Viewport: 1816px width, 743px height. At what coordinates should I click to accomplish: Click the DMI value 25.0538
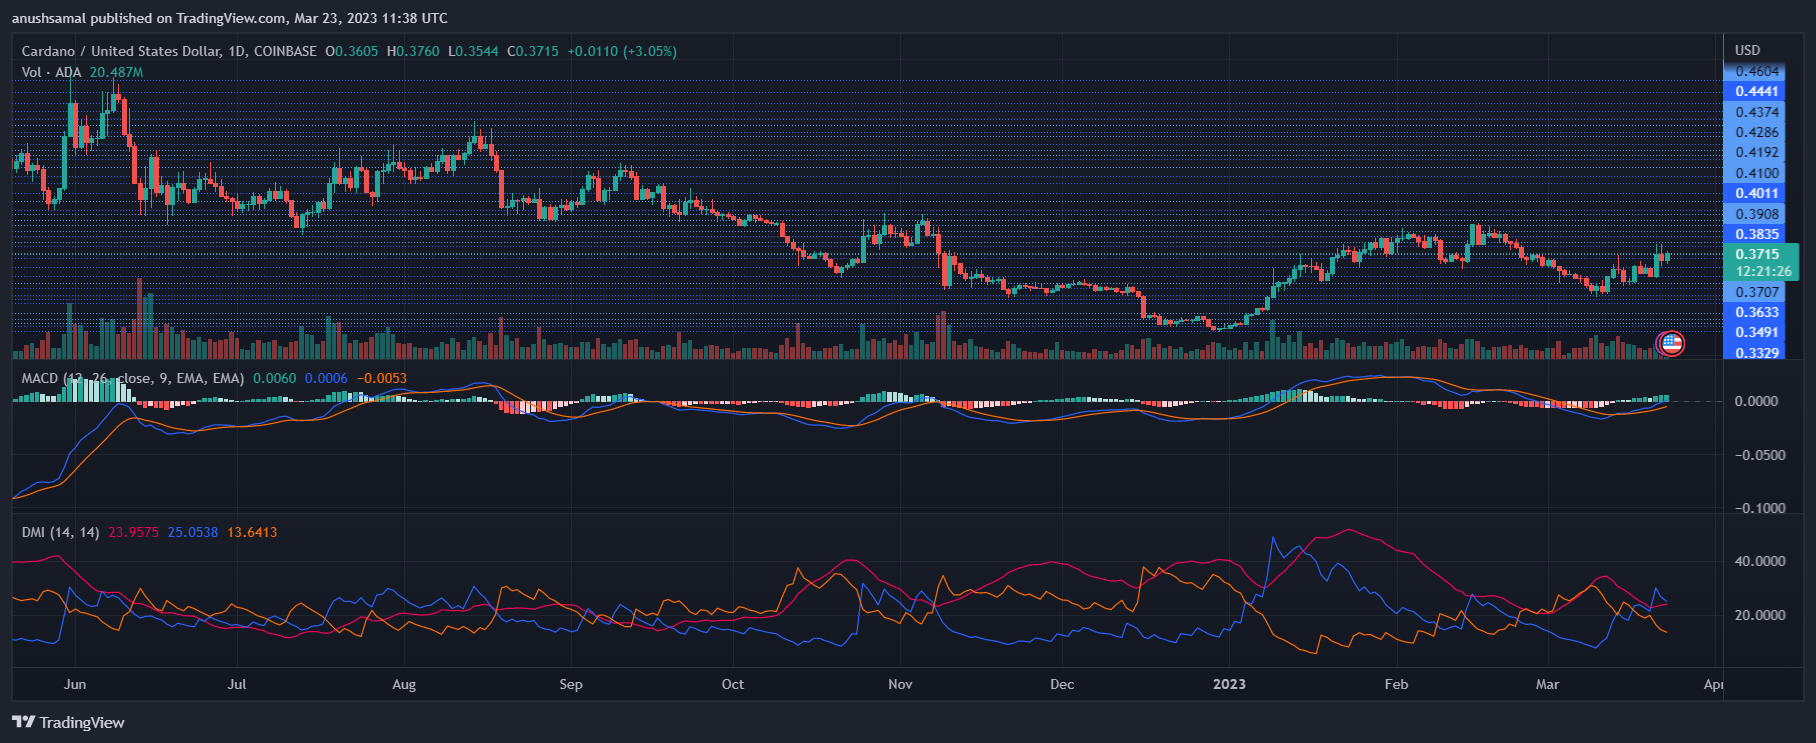(x=193, y=532)
